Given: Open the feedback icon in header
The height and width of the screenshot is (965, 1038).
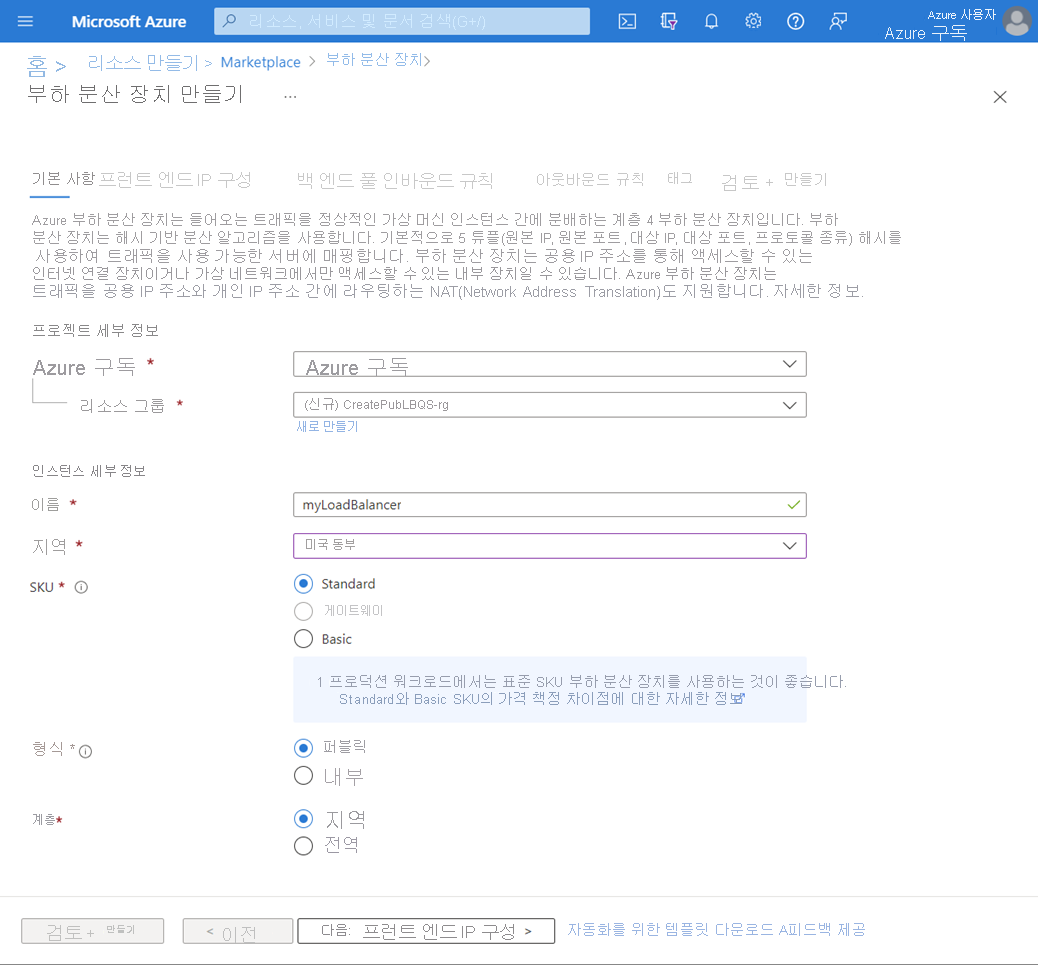Looking at the screenshot, I should coord(838,21).
